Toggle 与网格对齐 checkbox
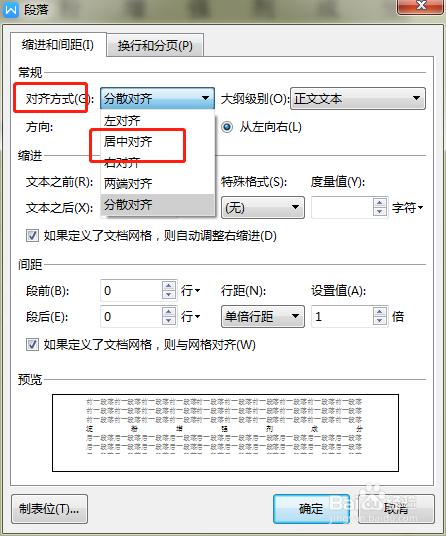 (32, 345)
